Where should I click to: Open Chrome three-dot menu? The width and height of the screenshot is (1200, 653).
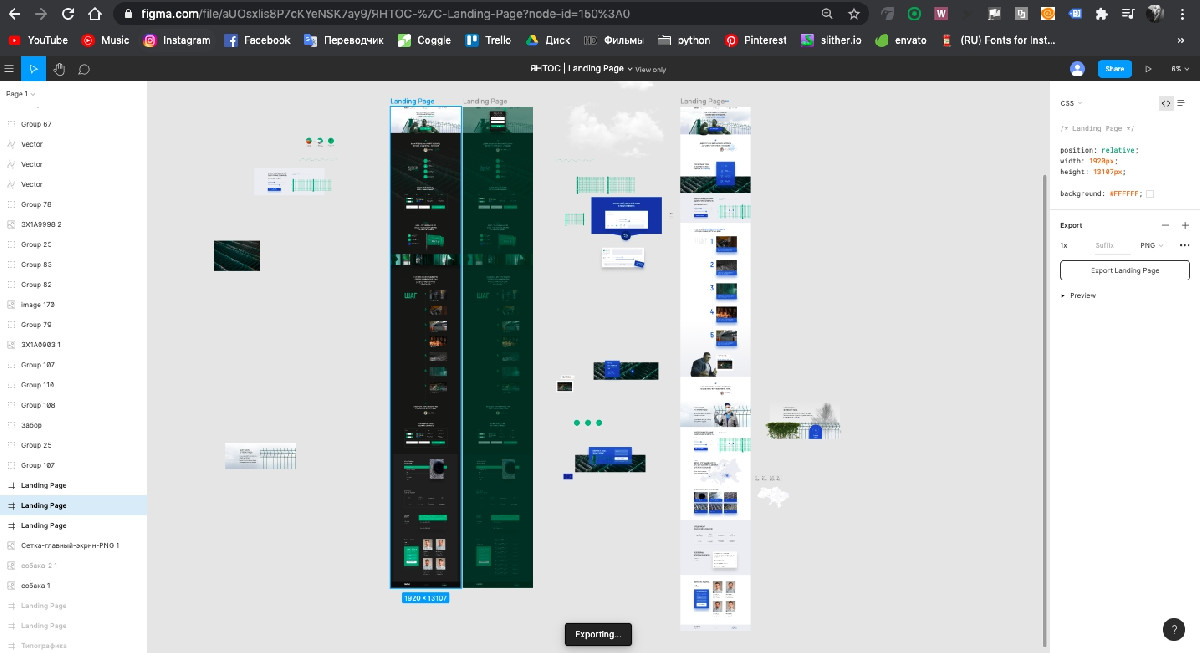(1181, 14)
